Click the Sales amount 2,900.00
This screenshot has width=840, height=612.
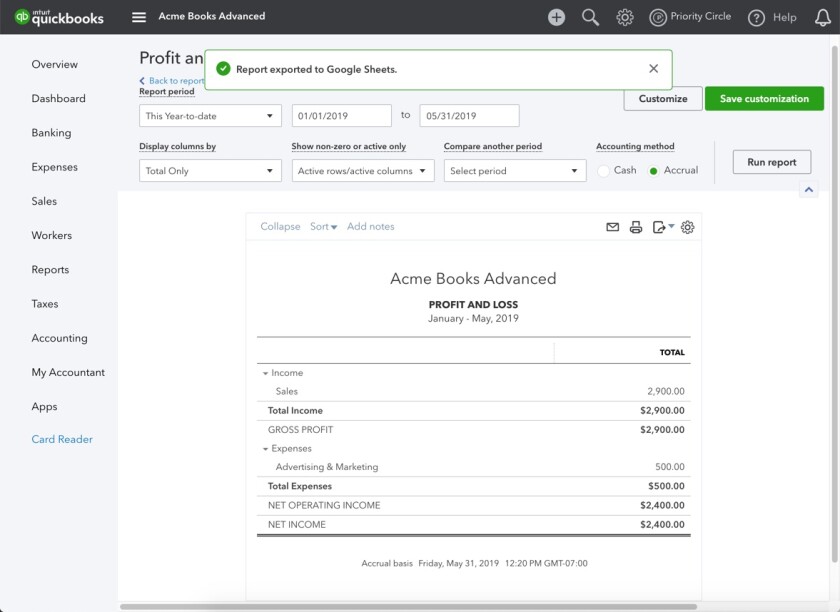click(x=665, y=392)
